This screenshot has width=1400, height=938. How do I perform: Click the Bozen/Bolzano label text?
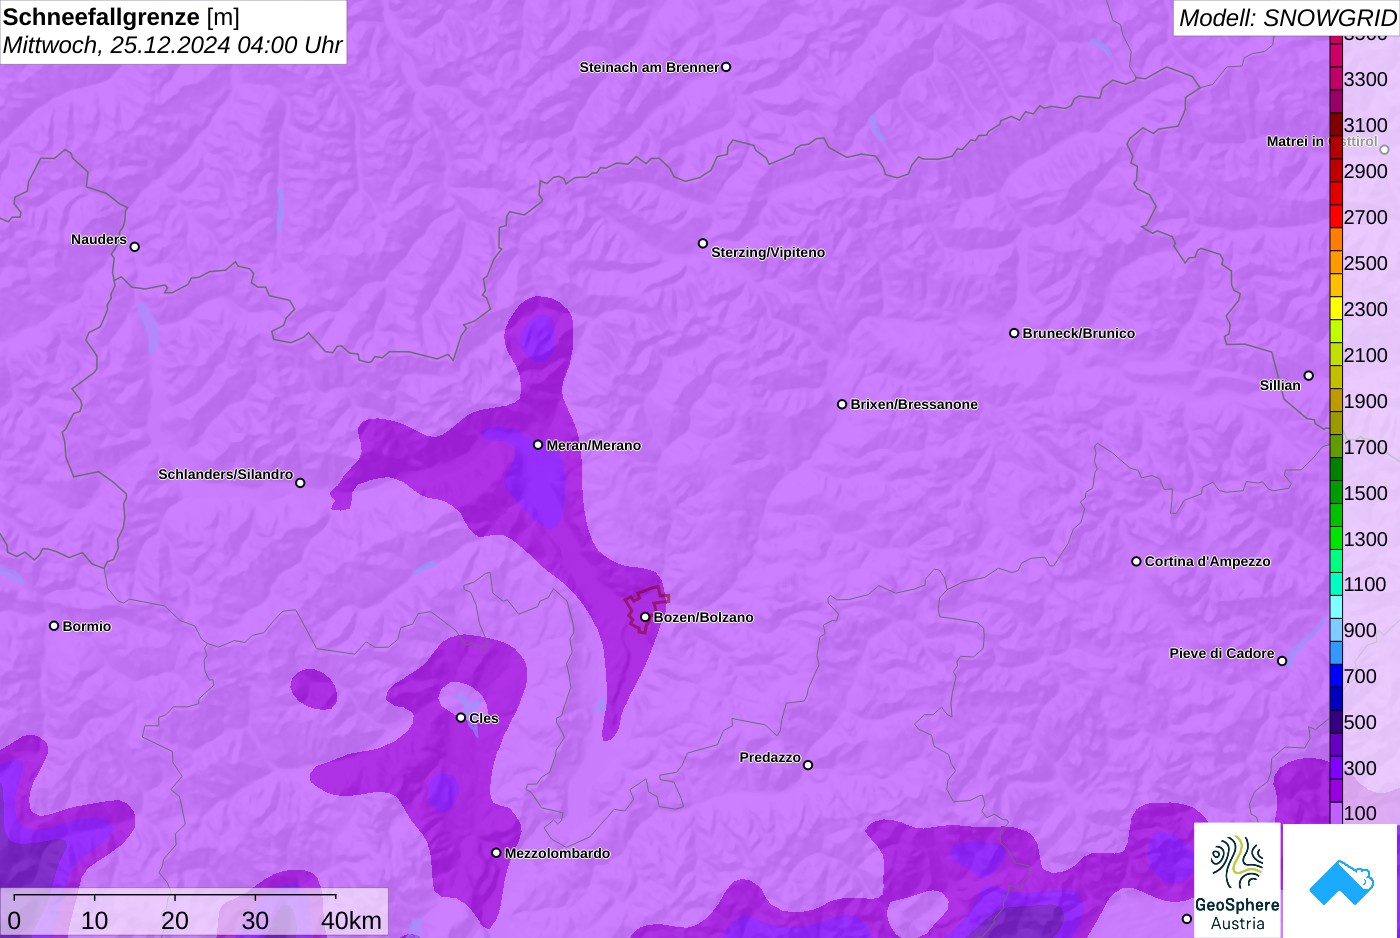(x=704, y=617)
